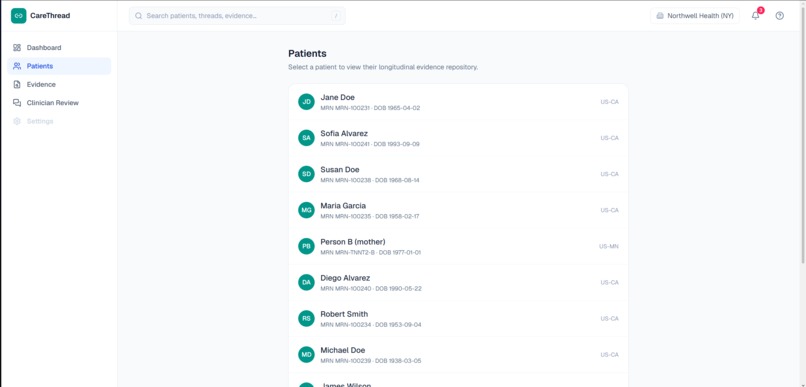Open Diego Alvarez patient record

[x=458, y=282]
